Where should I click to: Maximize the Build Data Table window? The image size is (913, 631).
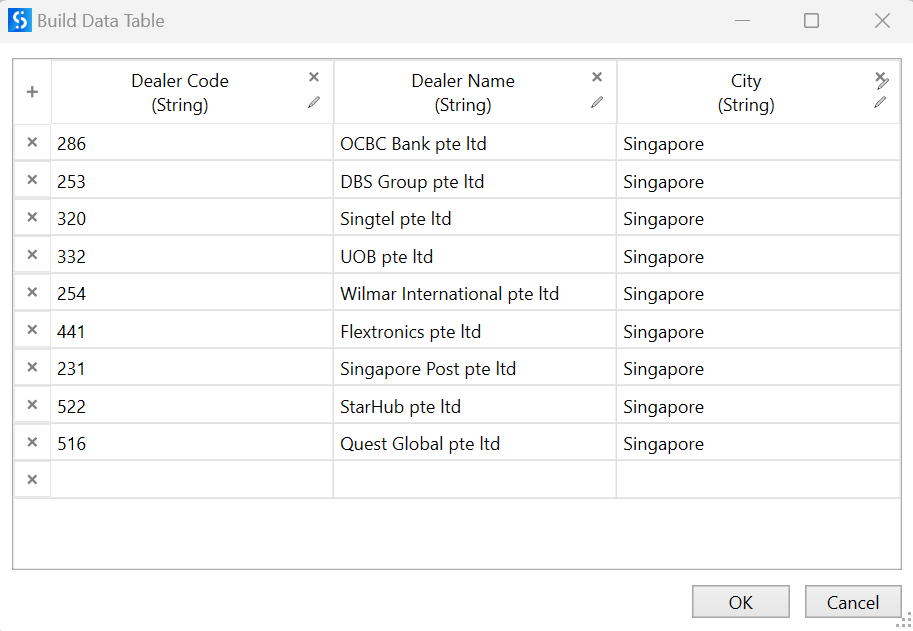(x=811, y=20)
